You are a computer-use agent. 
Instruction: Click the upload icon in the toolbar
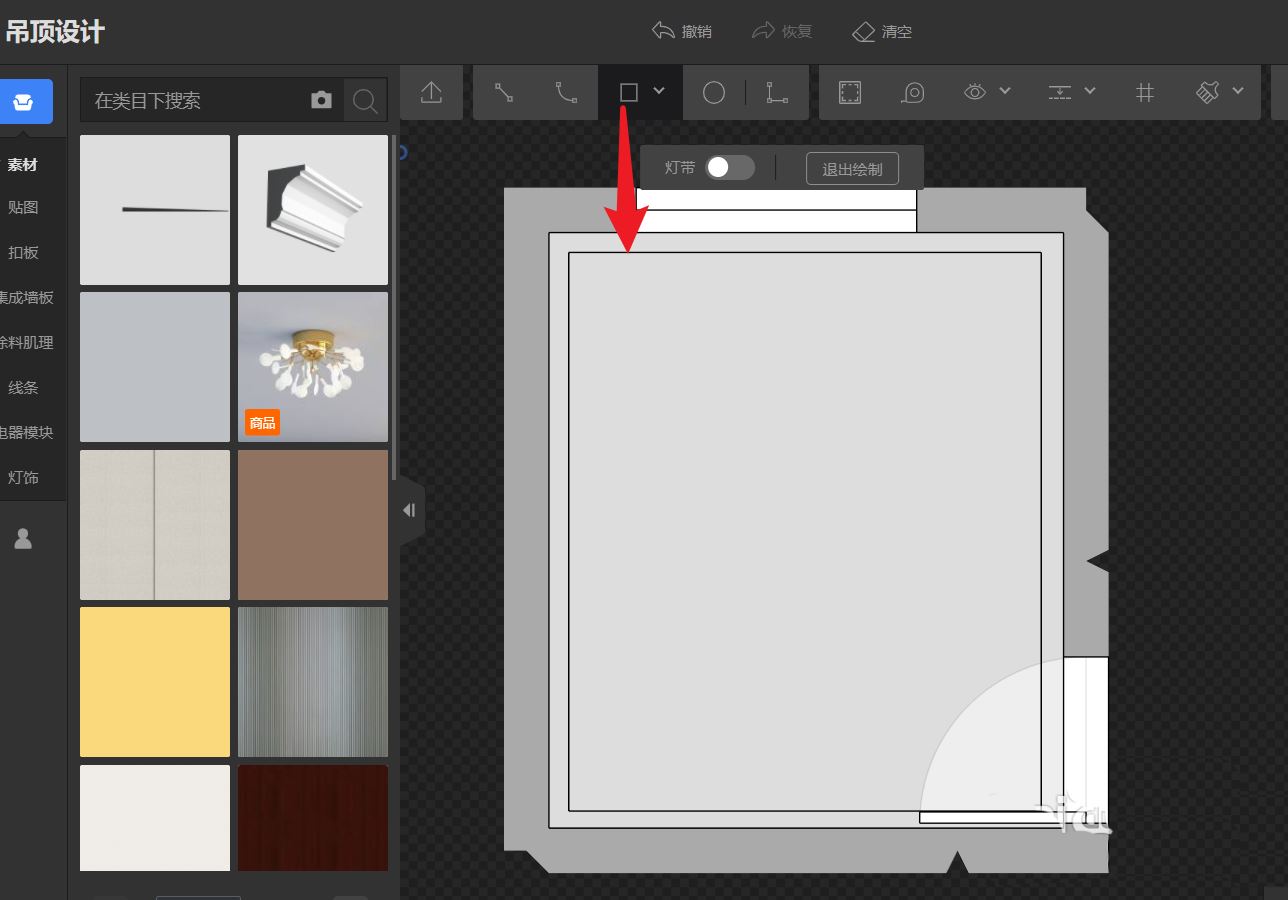pyautogui.click(x=431, y=93)
